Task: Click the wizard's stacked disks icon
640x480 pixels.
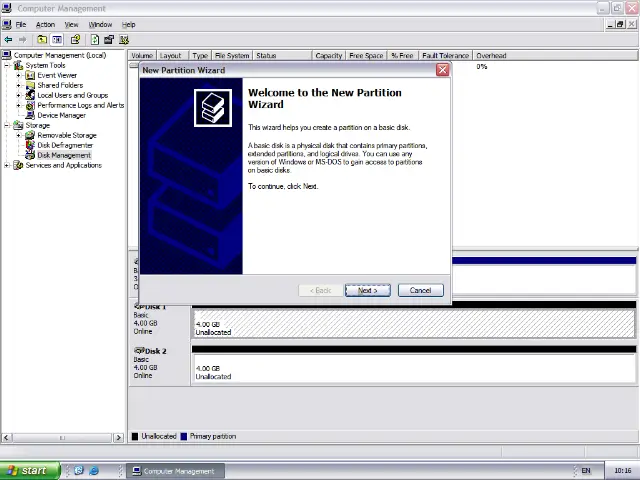Action: [x=212, y=107]
